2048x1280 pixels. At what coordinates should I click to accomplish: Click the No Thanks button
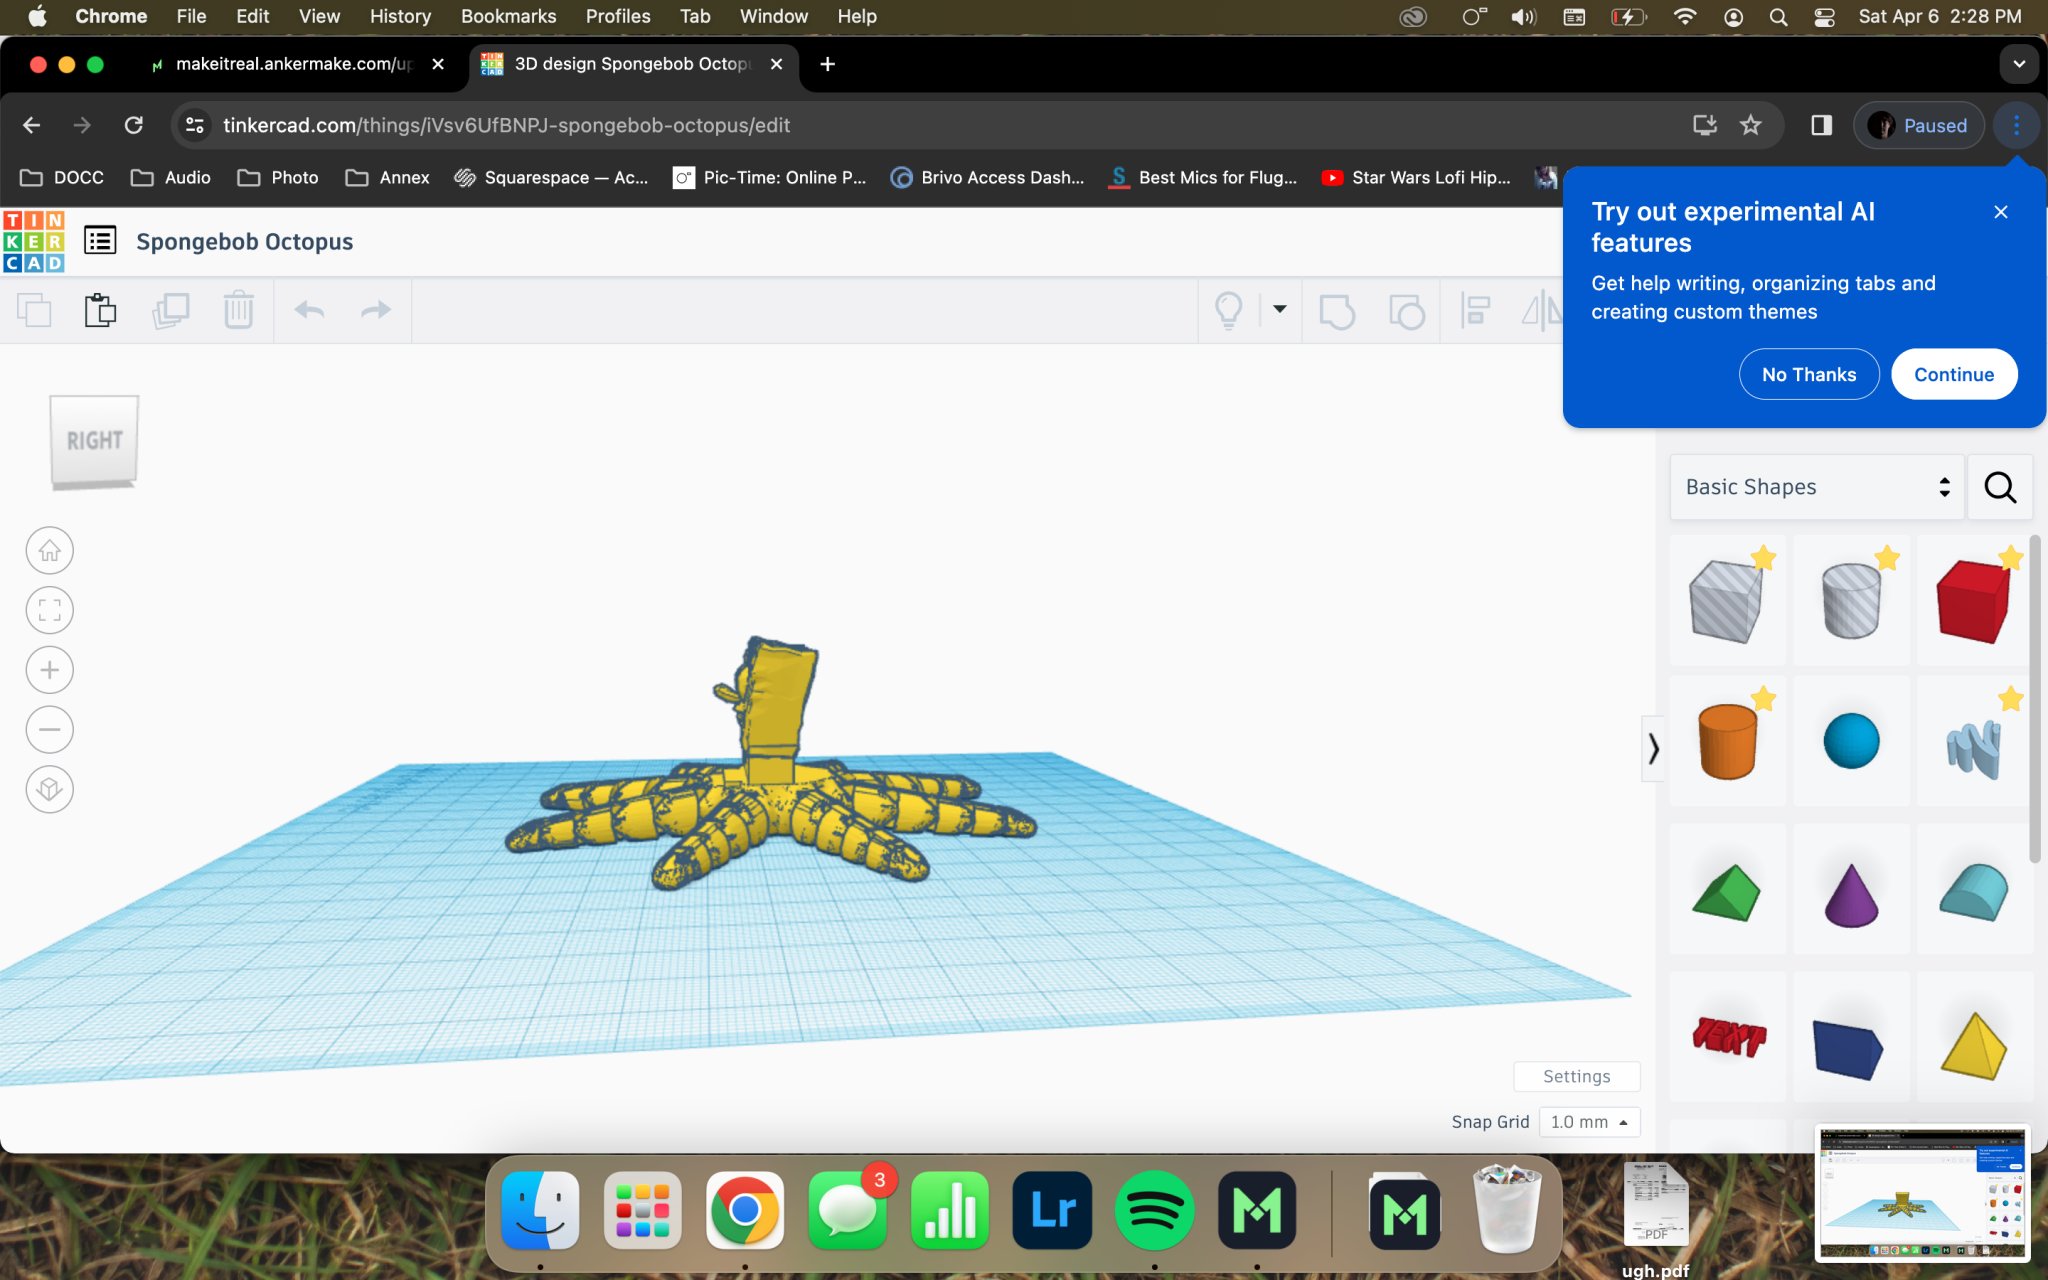1808,374
